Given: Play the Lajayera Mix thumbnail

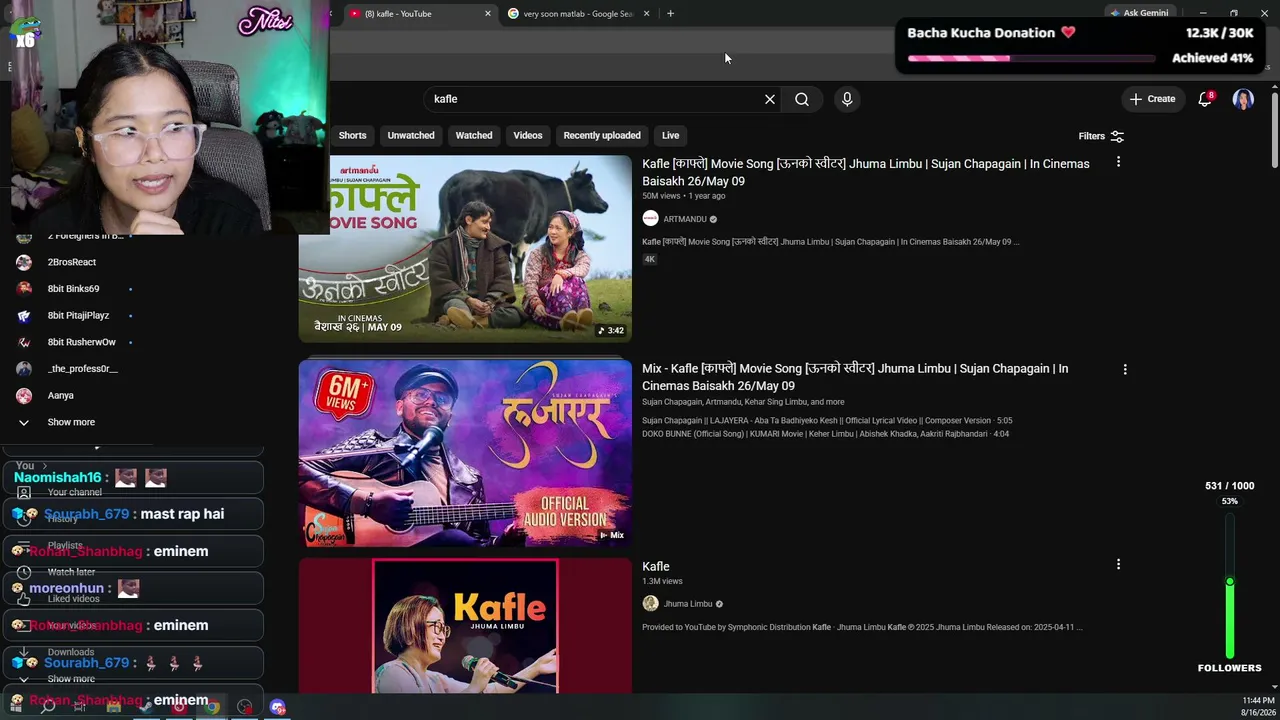Looking at the screenshot, I should (x=465, y=453).
